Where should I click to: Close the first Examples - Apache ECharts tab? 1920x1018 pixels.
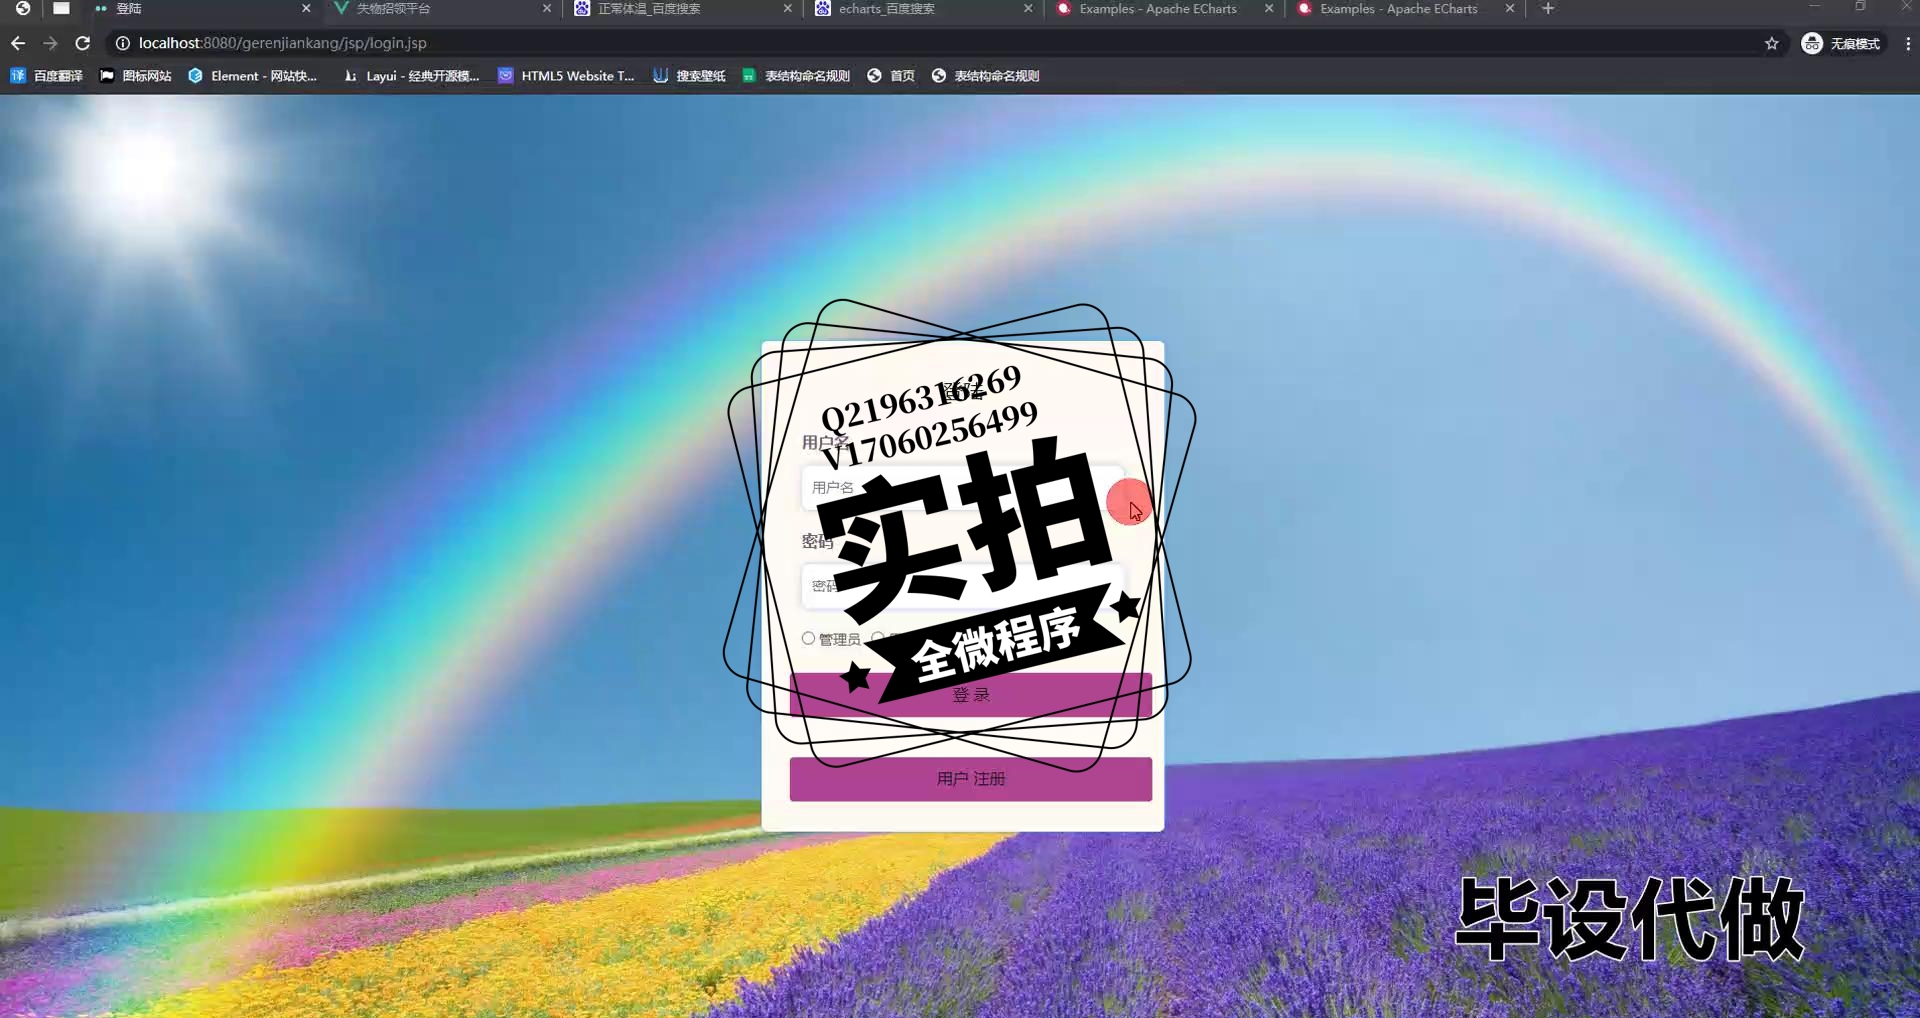1269,9
